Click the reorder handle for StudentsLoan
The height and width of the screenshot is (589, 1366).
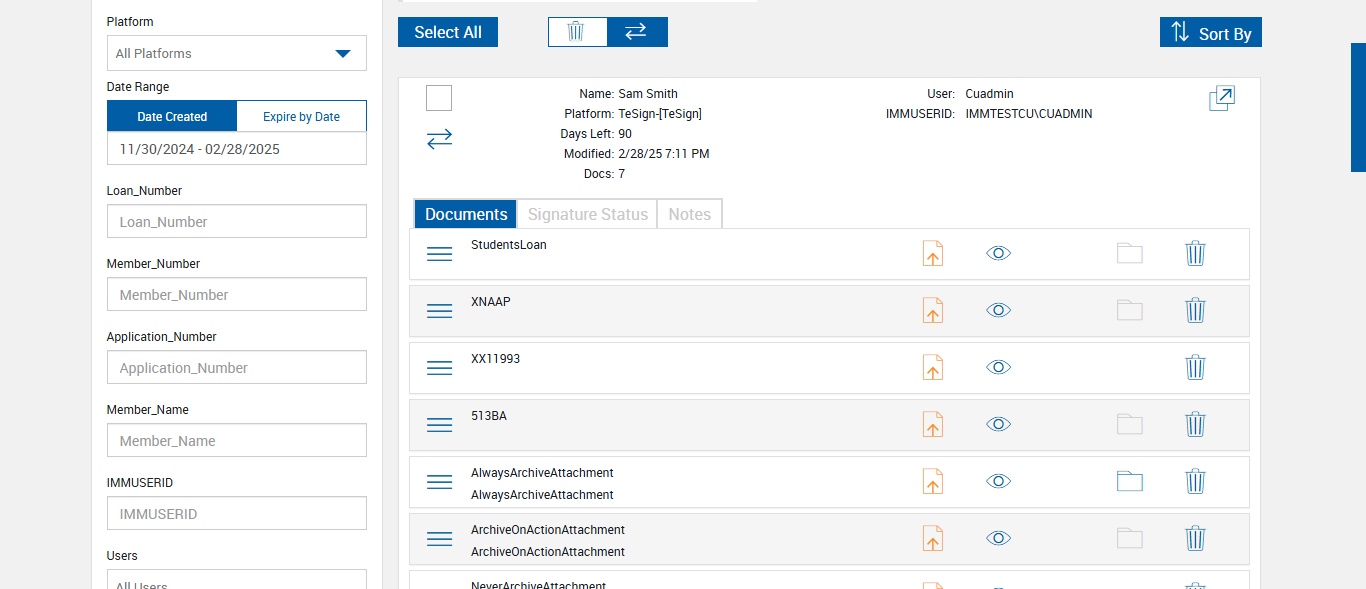[x=440, y=254]
